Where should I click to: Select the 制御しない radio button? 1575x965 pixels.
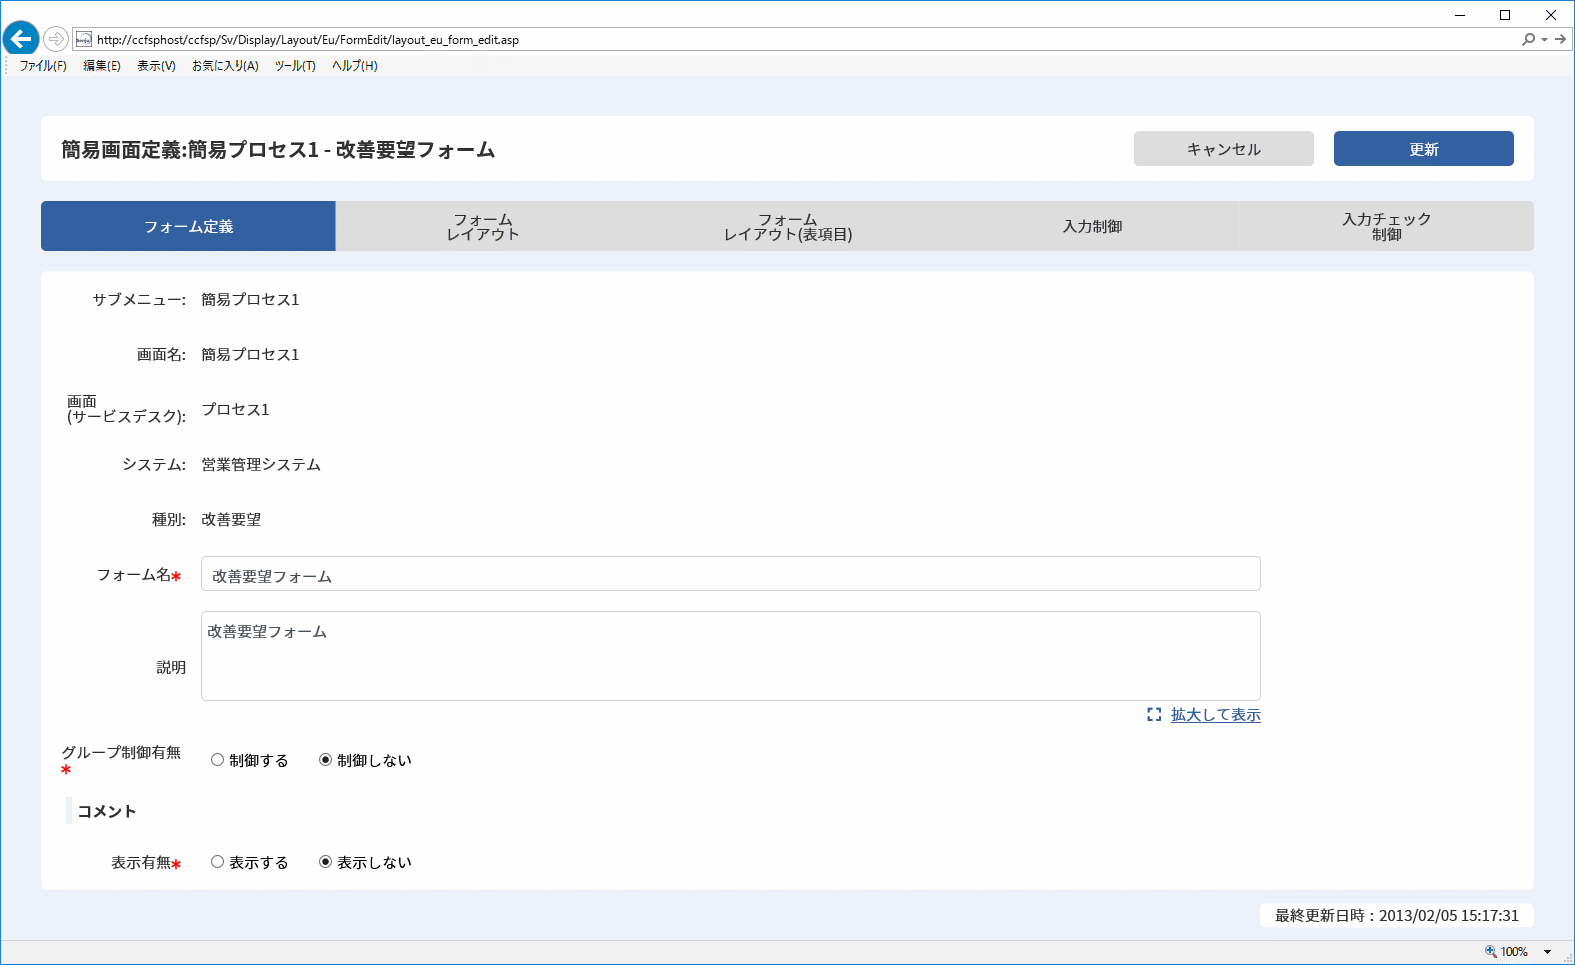pyautogui.click(x=325, y=760)
